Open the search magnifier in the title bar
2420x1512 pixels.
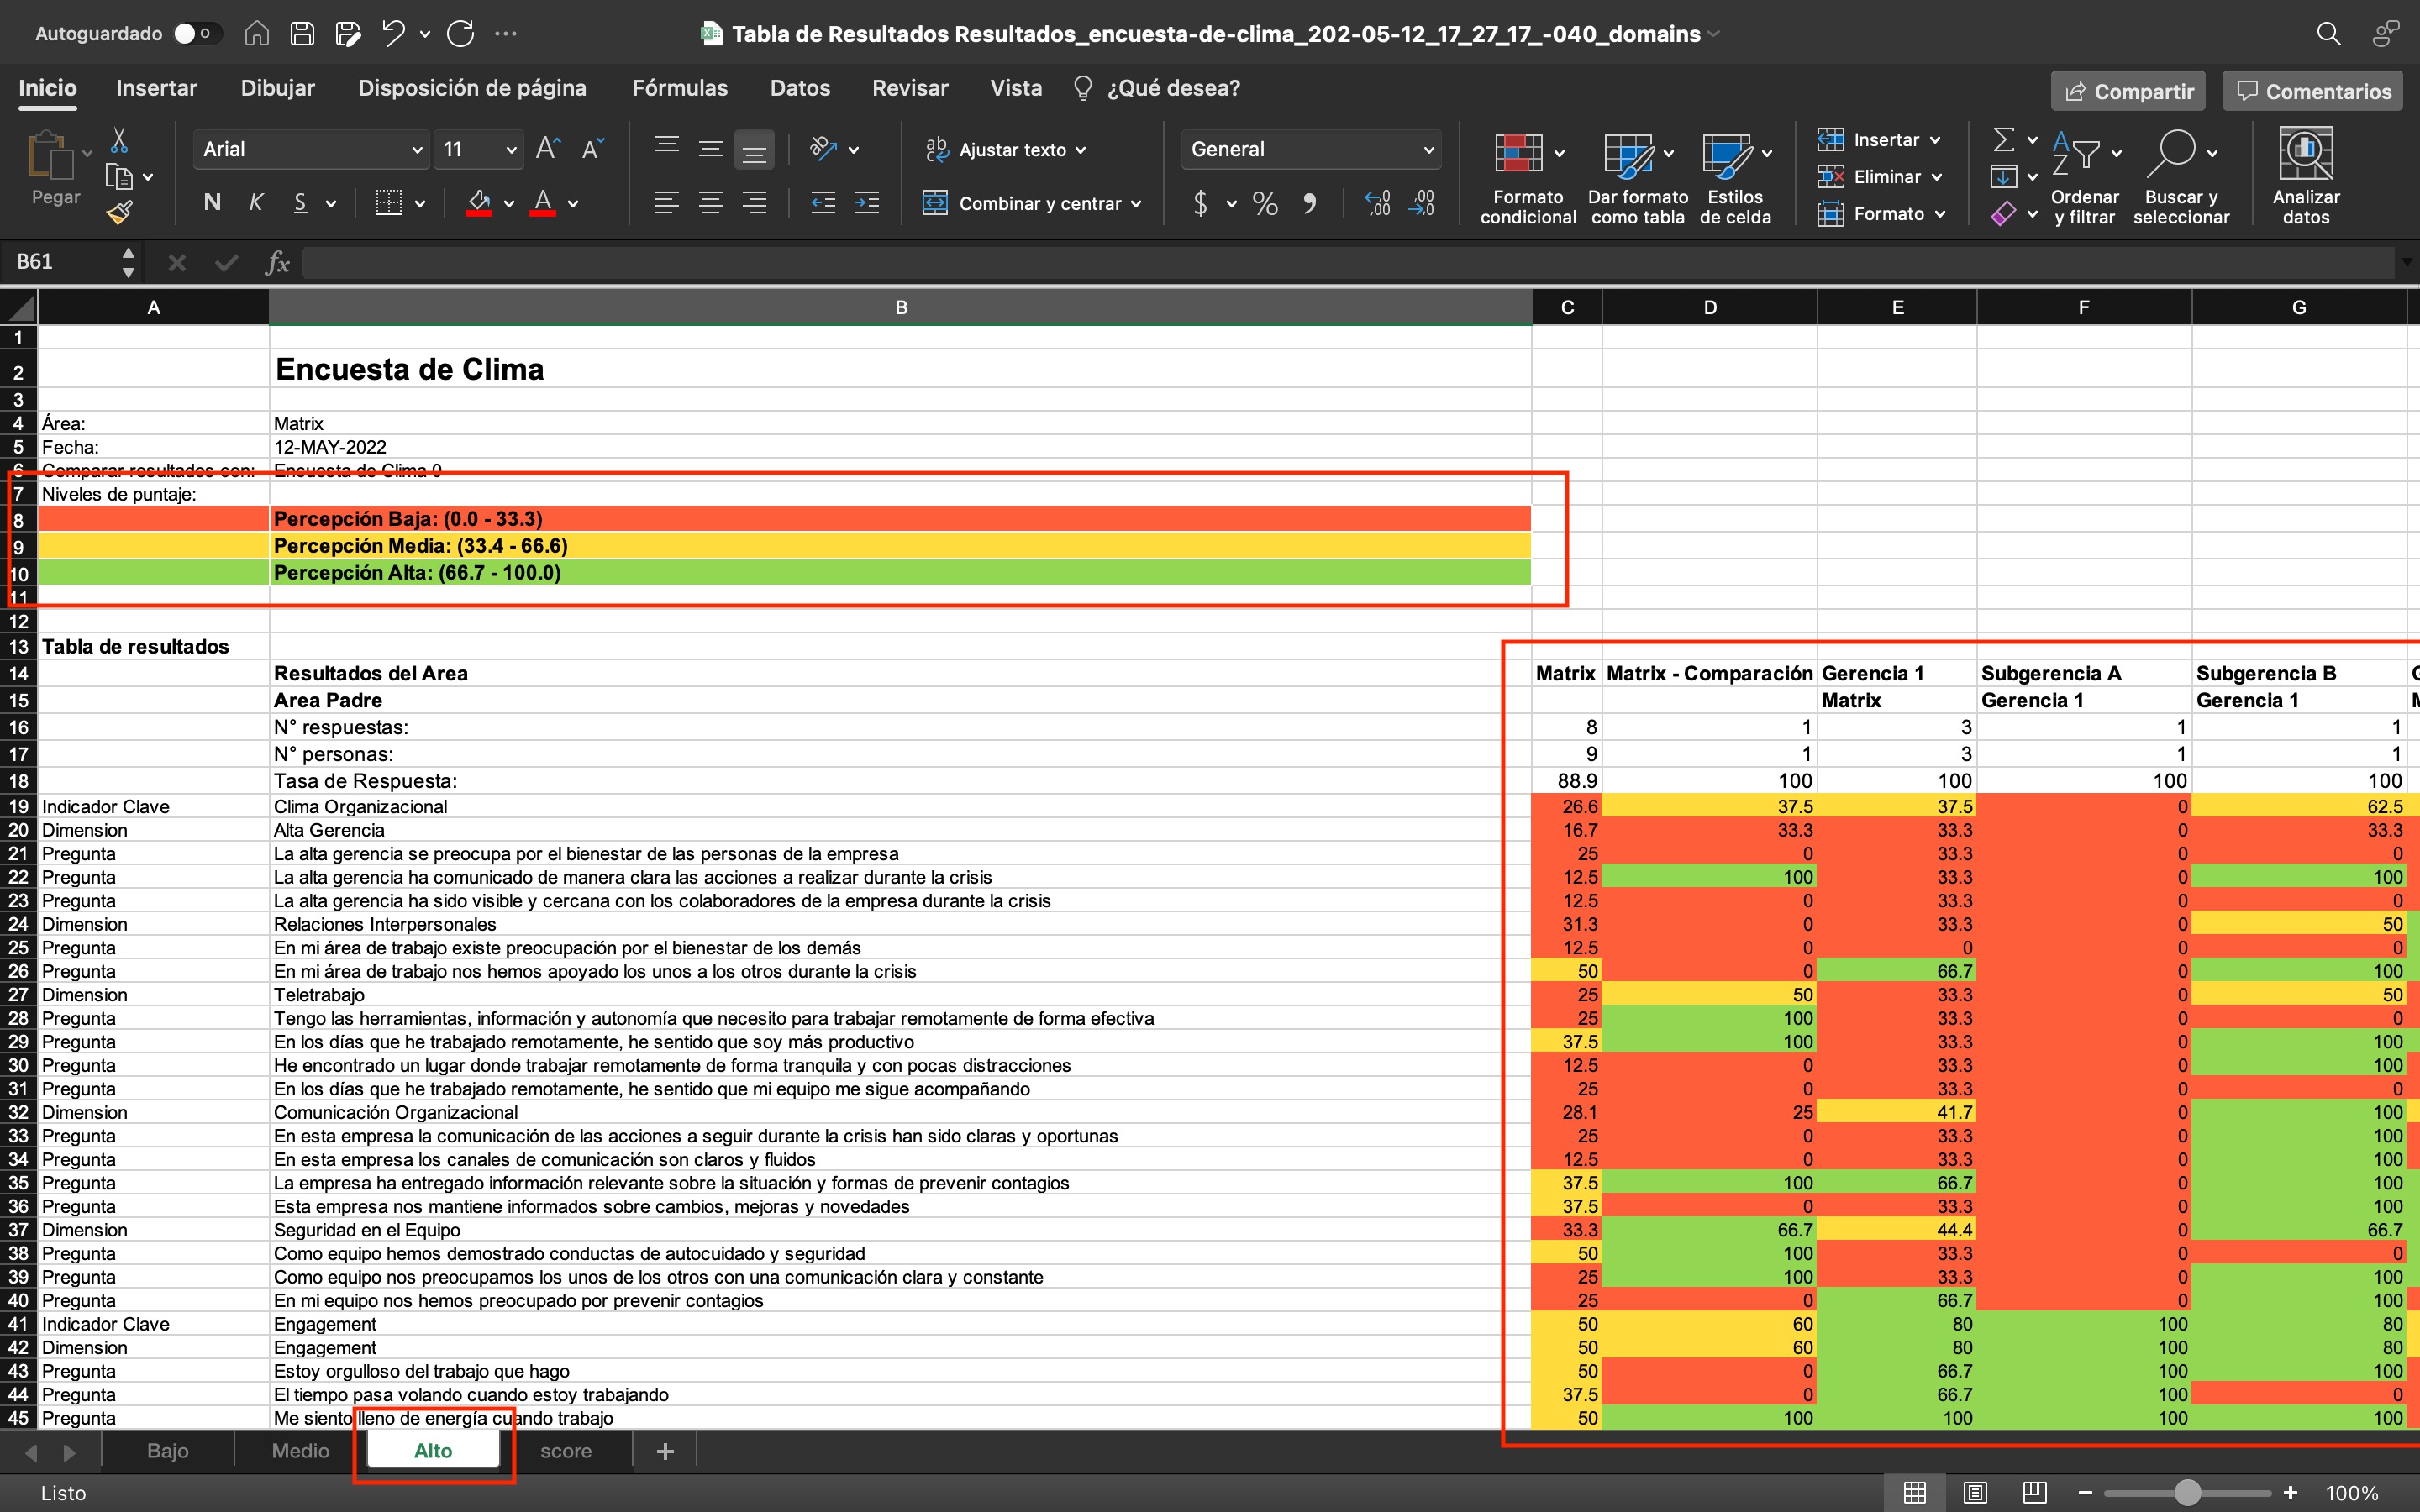tap(2328, 34)
